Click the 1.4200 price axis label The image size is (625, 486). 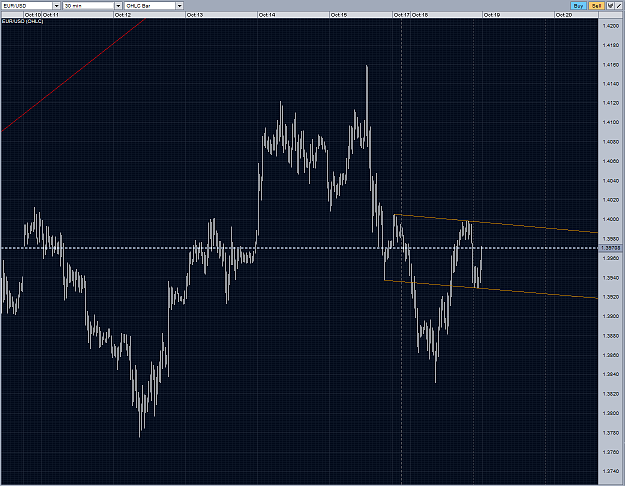click(x=611, y=26)
